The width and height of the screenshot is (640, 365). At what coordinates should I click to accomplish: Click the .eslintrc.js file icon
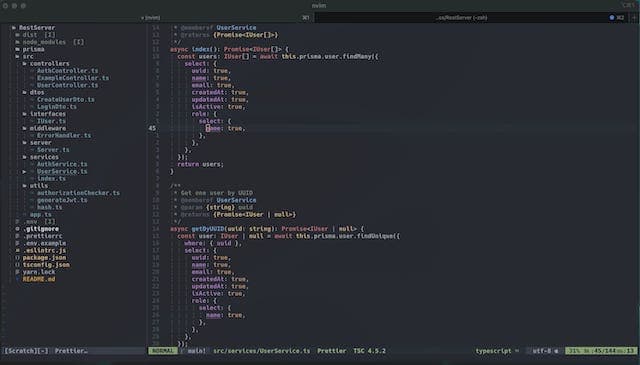(18, 251)
